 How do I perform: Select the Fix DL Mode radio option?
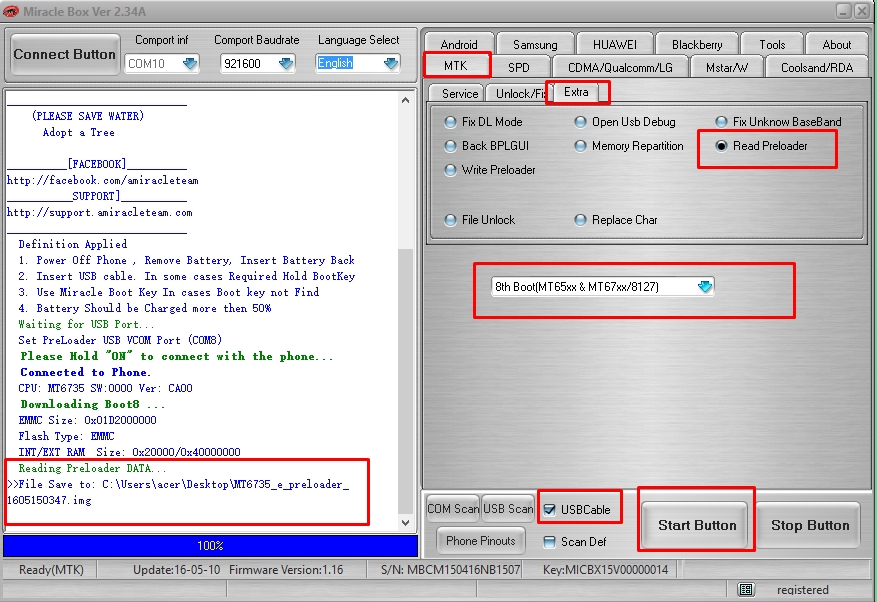click(x=484, y=121)
